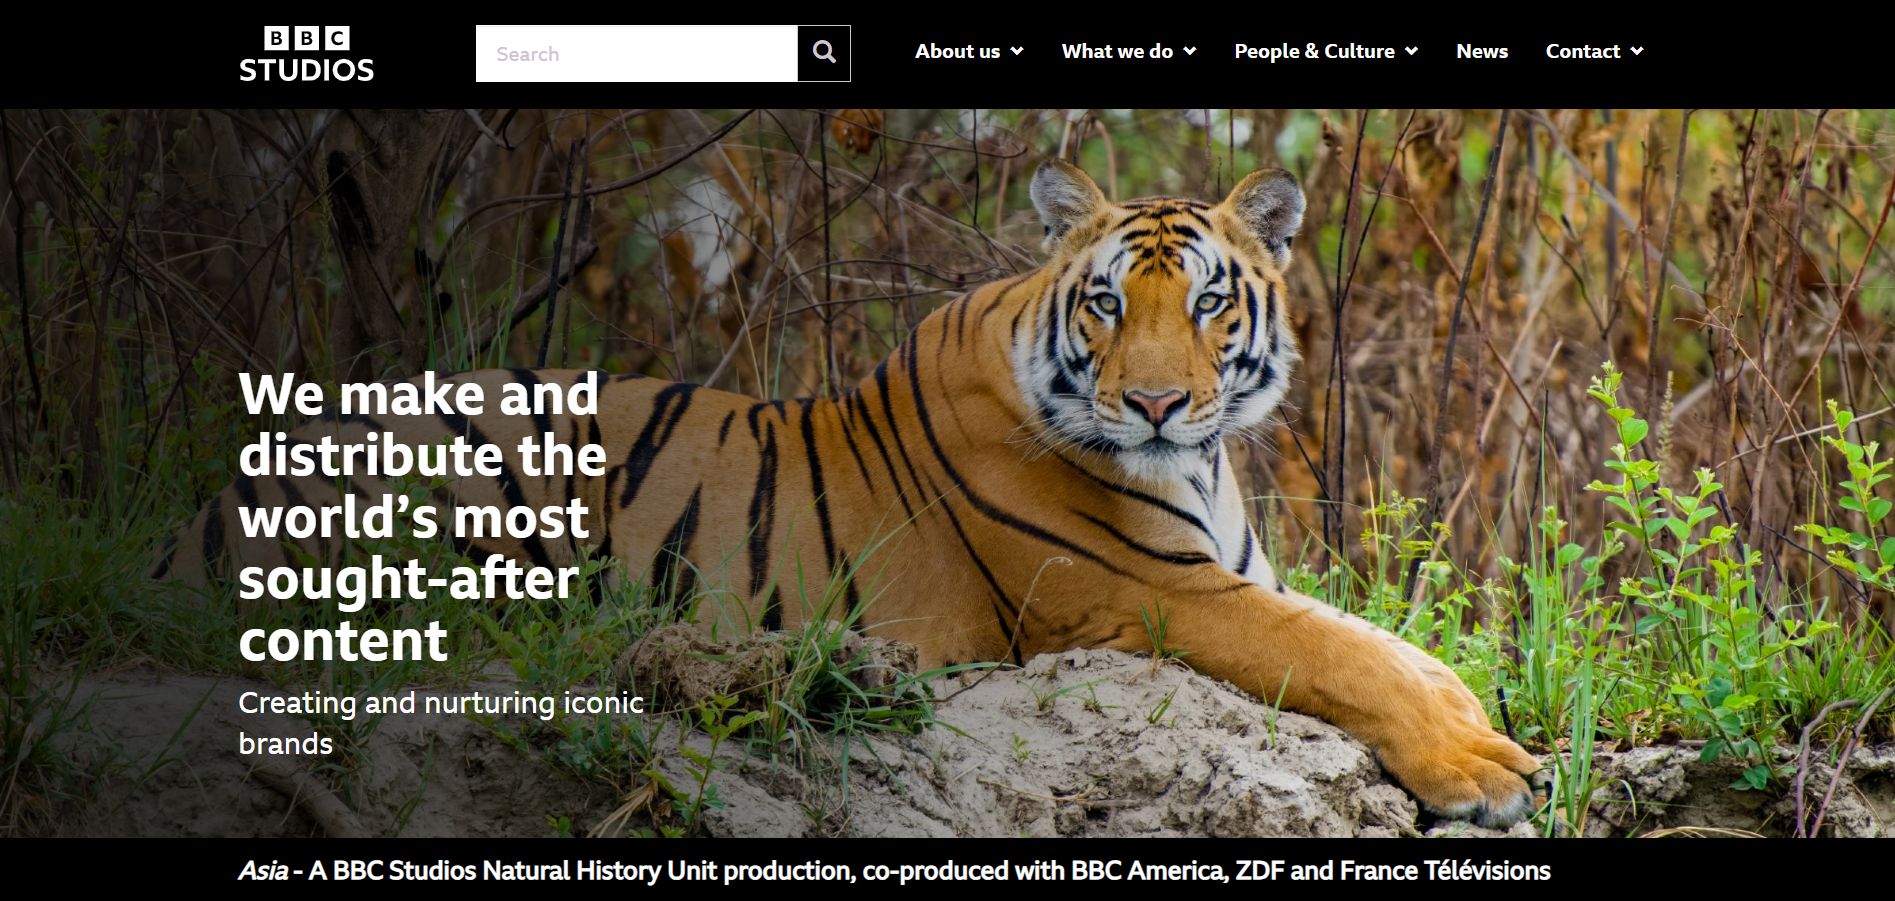The width and height of the screenshot is (1895, 901).
Task: Open the About us menu
Action: [957, 51]
